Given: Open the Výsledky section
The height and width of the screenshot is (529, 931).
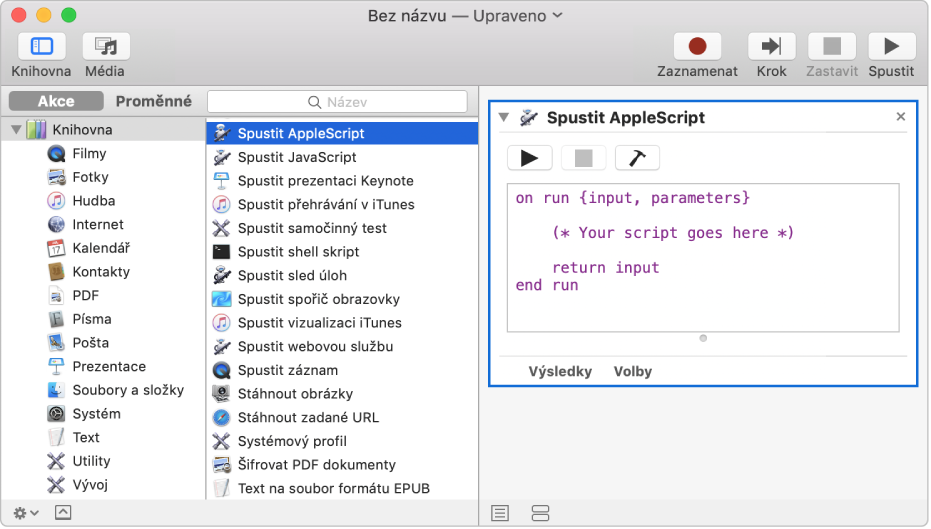Looking at the screenshot, I should (x=560, y=372).
